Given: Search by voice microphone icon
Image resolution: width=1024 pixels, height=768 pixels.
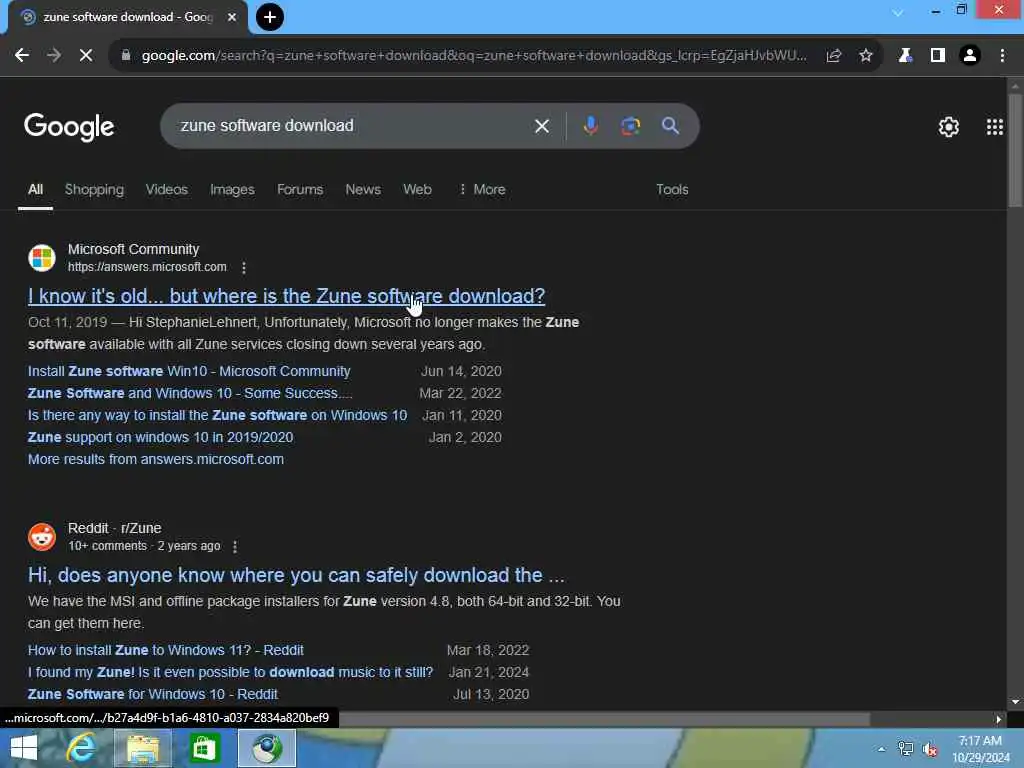Looking at the screenshot, I should pyautogui.click(x=590, y=125).
